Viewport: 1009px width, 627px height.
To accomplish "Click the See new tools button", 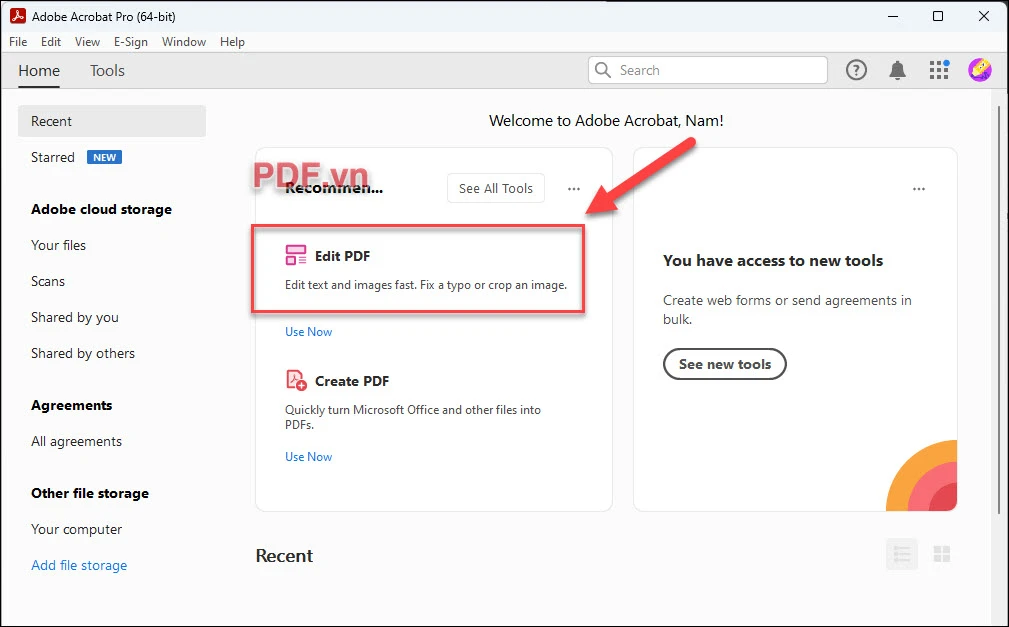I will (x=725, y=364).
